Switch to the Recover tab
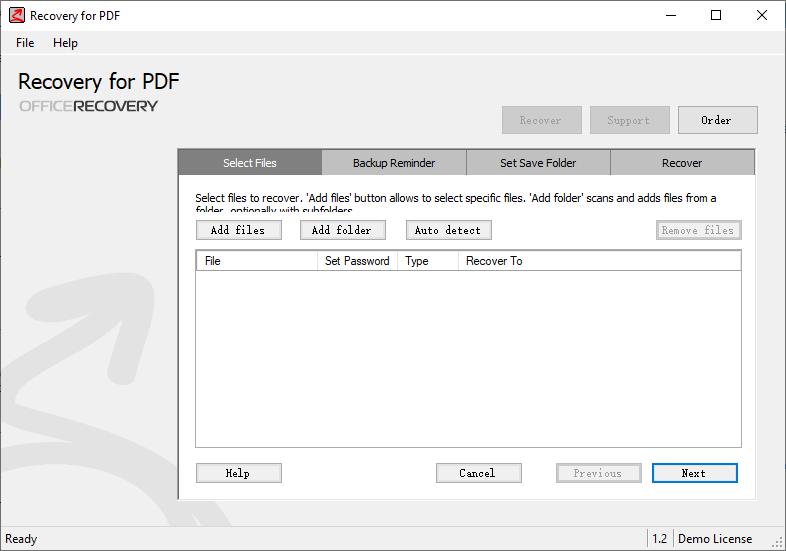786x551 pixels. (682, 163)
